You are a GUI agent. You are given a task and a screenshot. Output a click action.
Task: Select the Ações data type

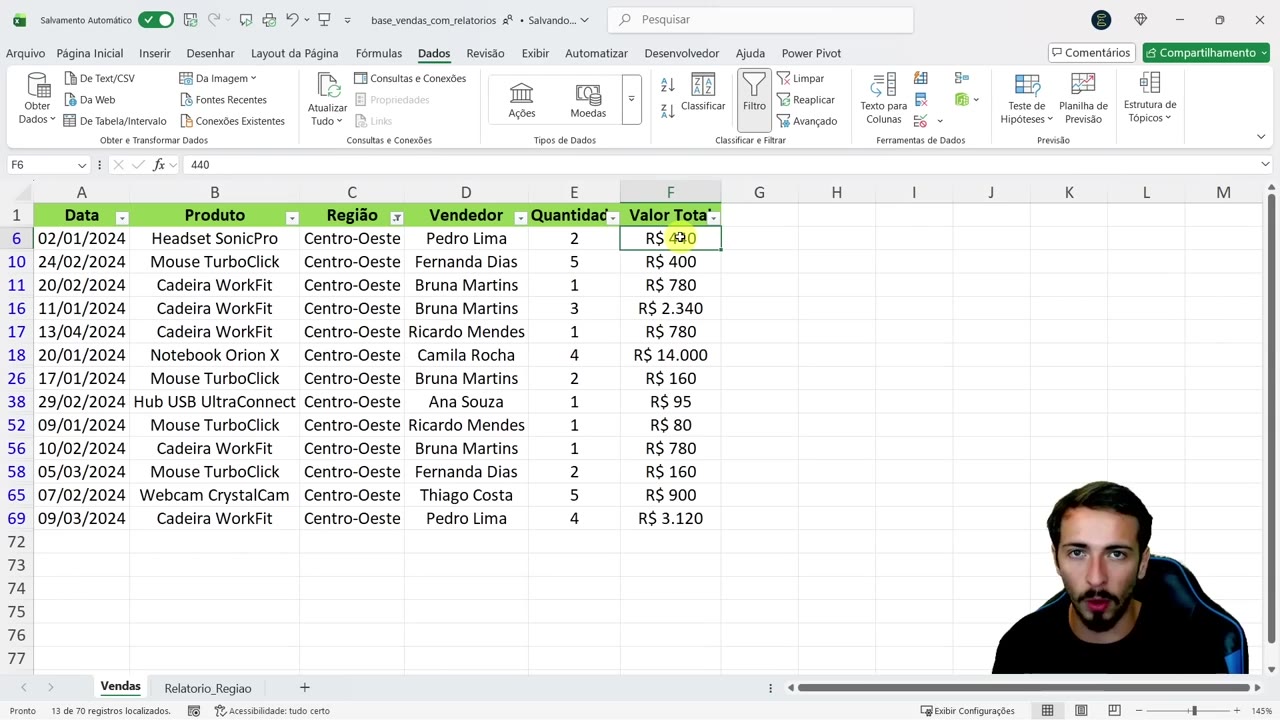[x=522, y=100]
